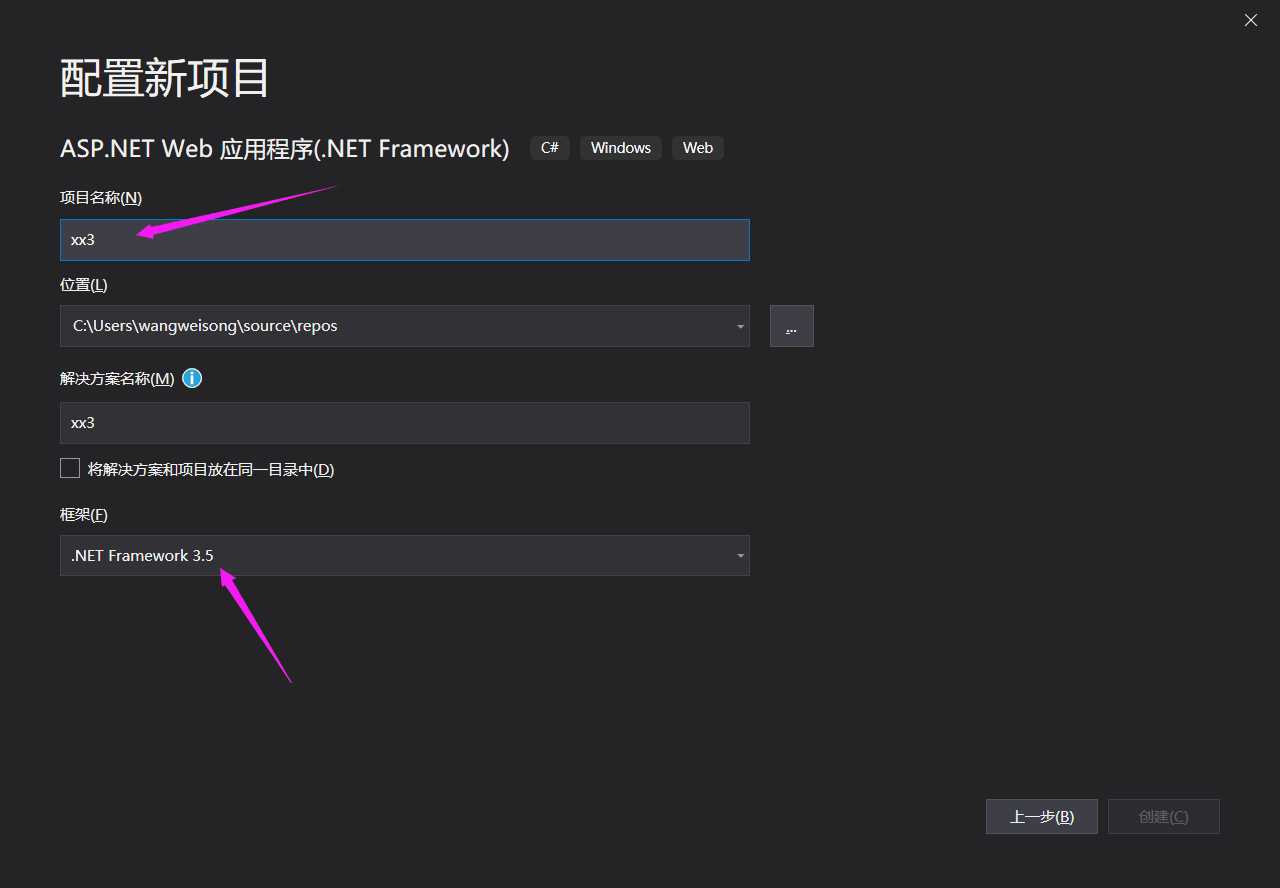Click the same-directory checkbox label text
The width and height of the screenshot is (1280, 888).
click(x=211, y=469)
